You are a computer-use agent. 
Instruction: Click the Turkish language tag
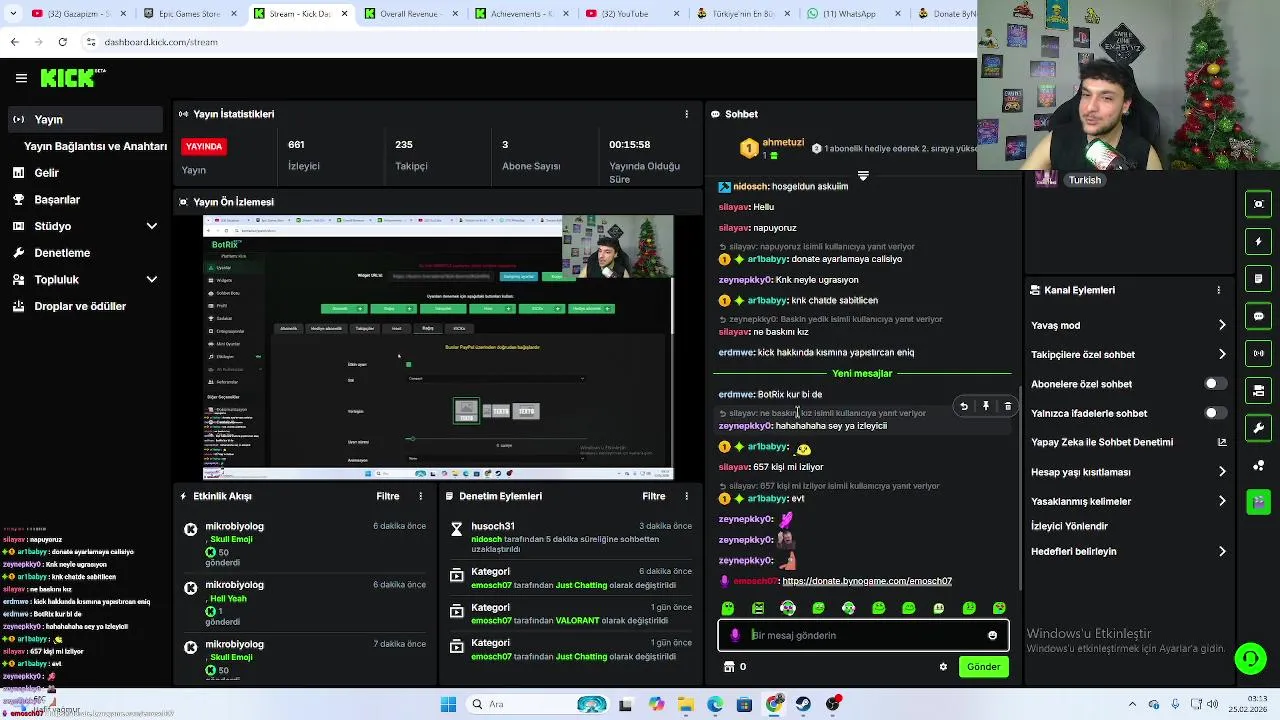(x=1084, y=180)
